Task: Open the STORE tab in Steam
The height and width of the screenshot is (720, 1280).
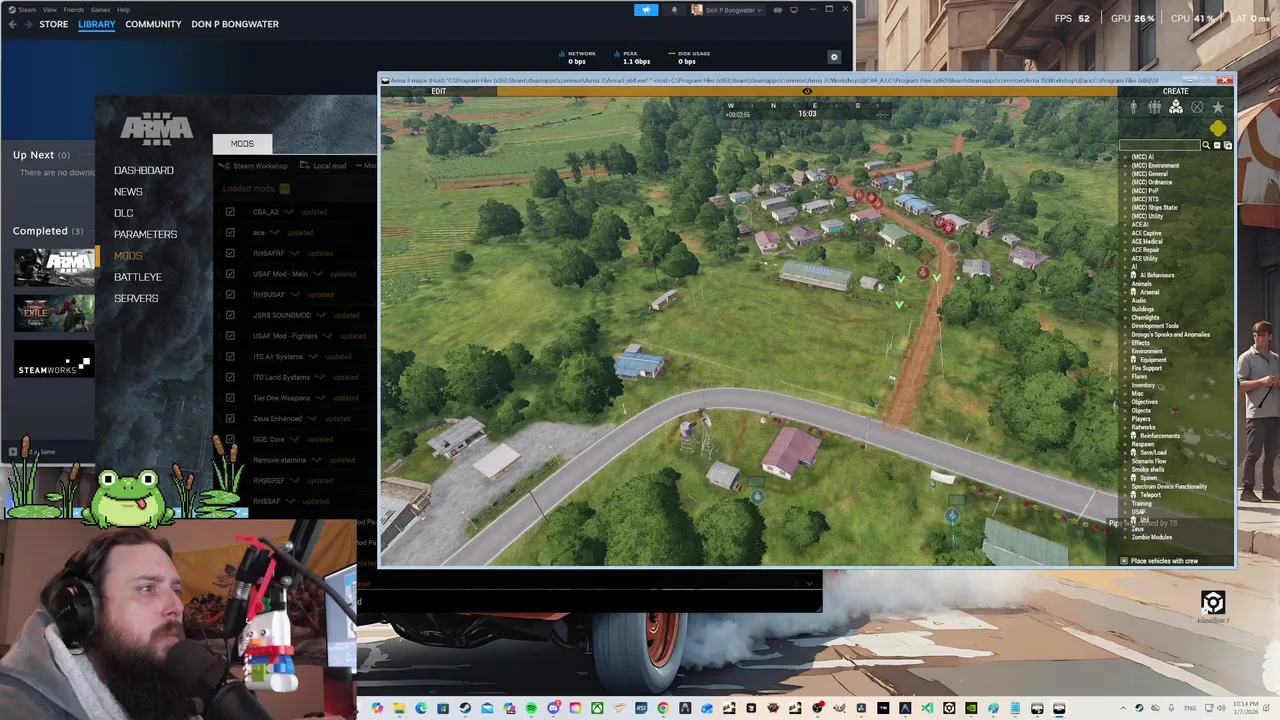Action: tap(54, 24)
